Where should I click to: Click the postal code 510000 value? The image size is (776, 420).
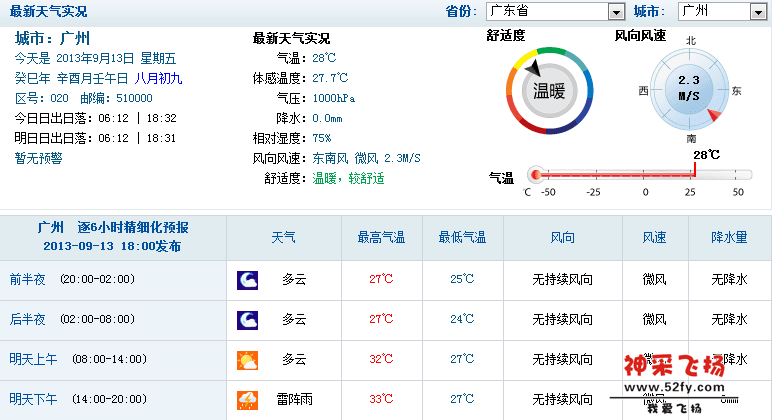[x=134, y=98]
